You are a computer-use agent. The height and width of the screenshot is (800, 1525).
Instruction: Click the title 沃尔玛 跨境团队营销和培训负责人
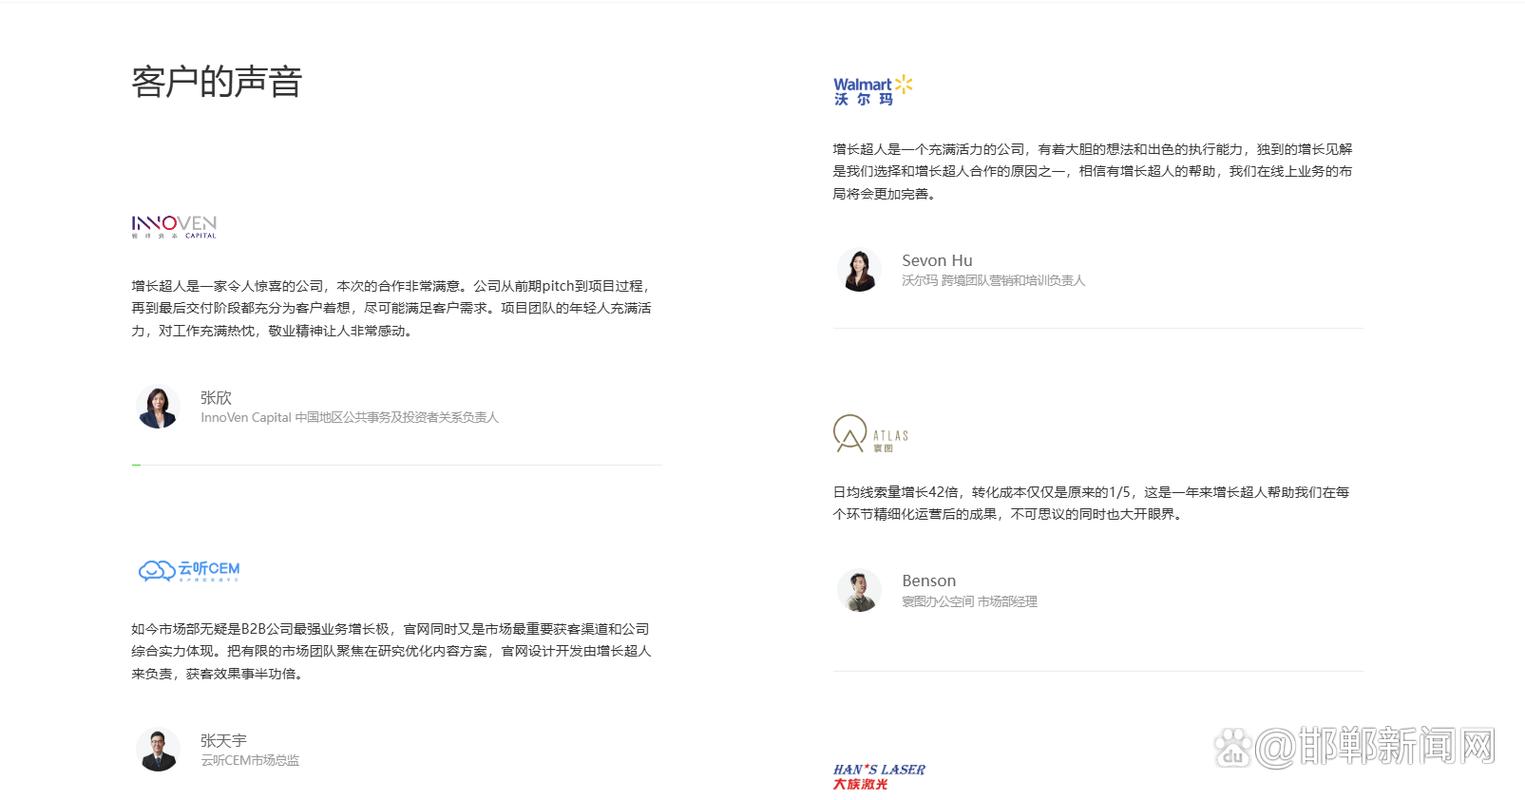993,281
